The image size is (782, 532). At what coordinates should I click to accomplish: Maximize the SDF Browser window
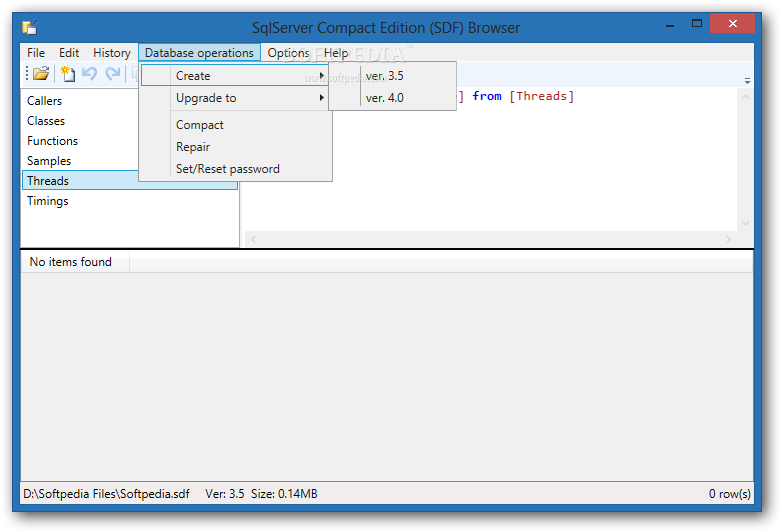697,23
